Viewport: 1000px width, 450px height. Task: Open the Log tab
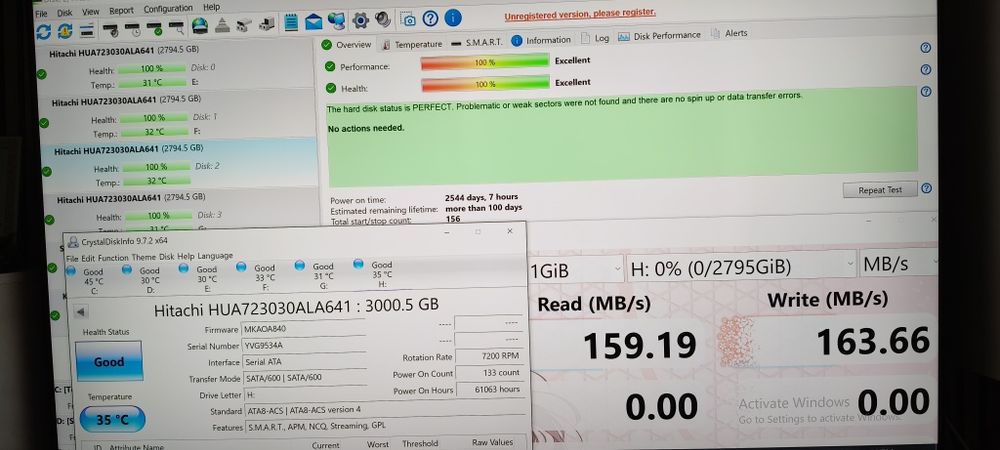595,38
